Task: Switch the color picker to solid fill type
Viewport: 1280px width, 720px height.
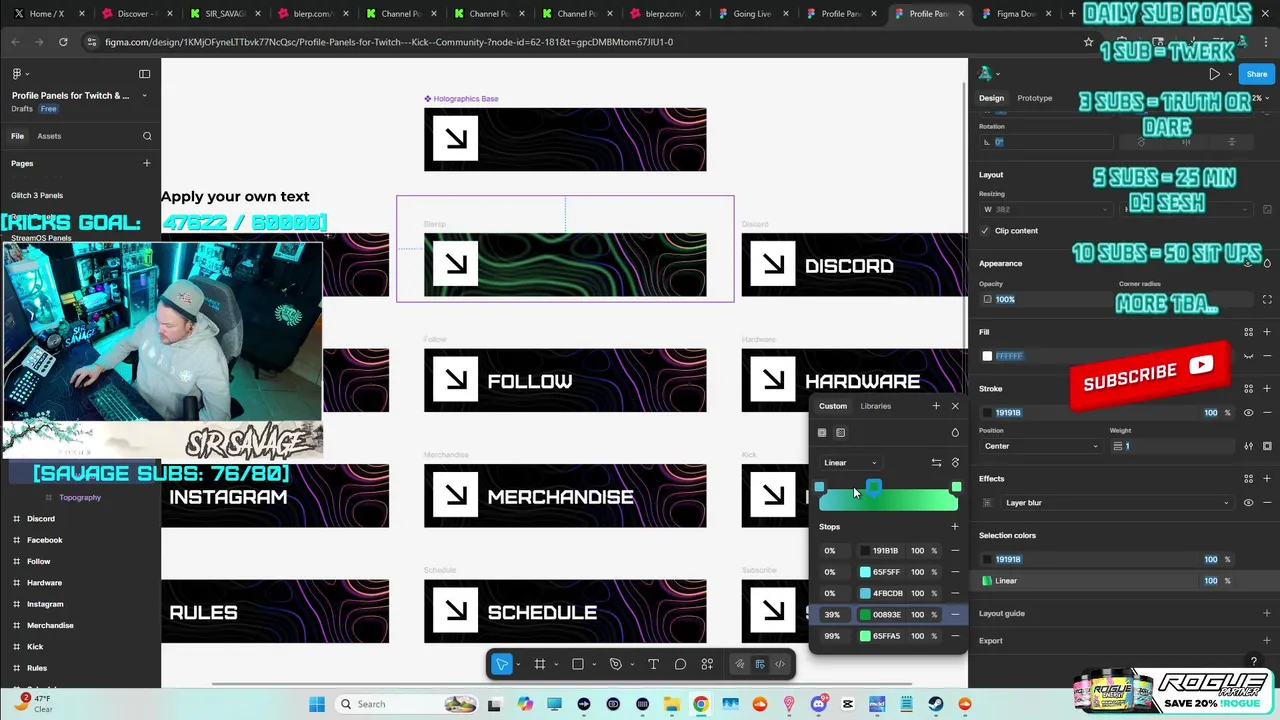Action: coord(822,433)
